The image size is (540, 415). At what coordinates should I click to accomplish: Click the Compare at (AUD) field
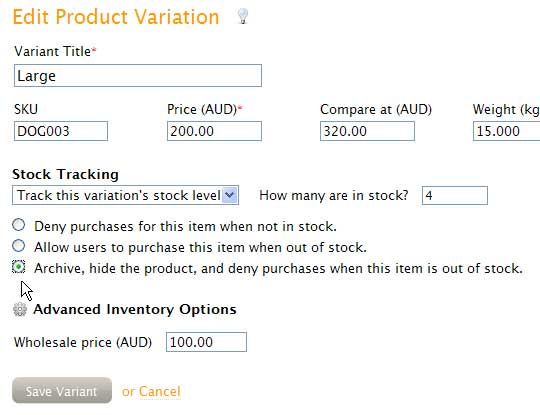tap(367, 131)
